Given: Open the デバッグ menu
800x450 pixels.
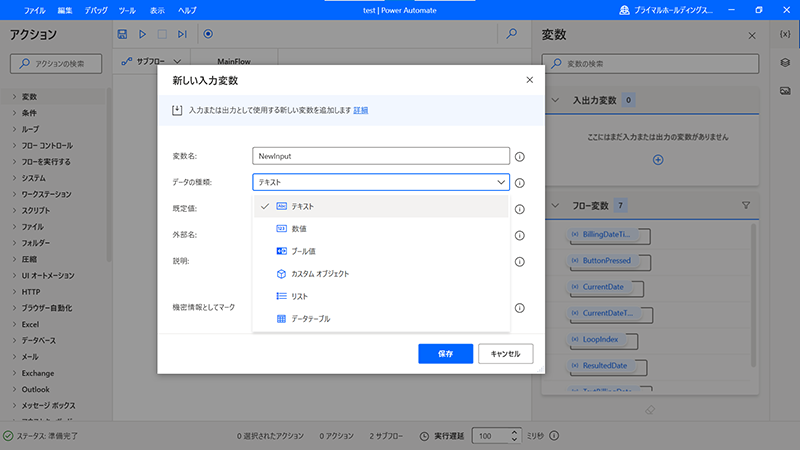Looking at the screenshot, I should pos(97,9).
